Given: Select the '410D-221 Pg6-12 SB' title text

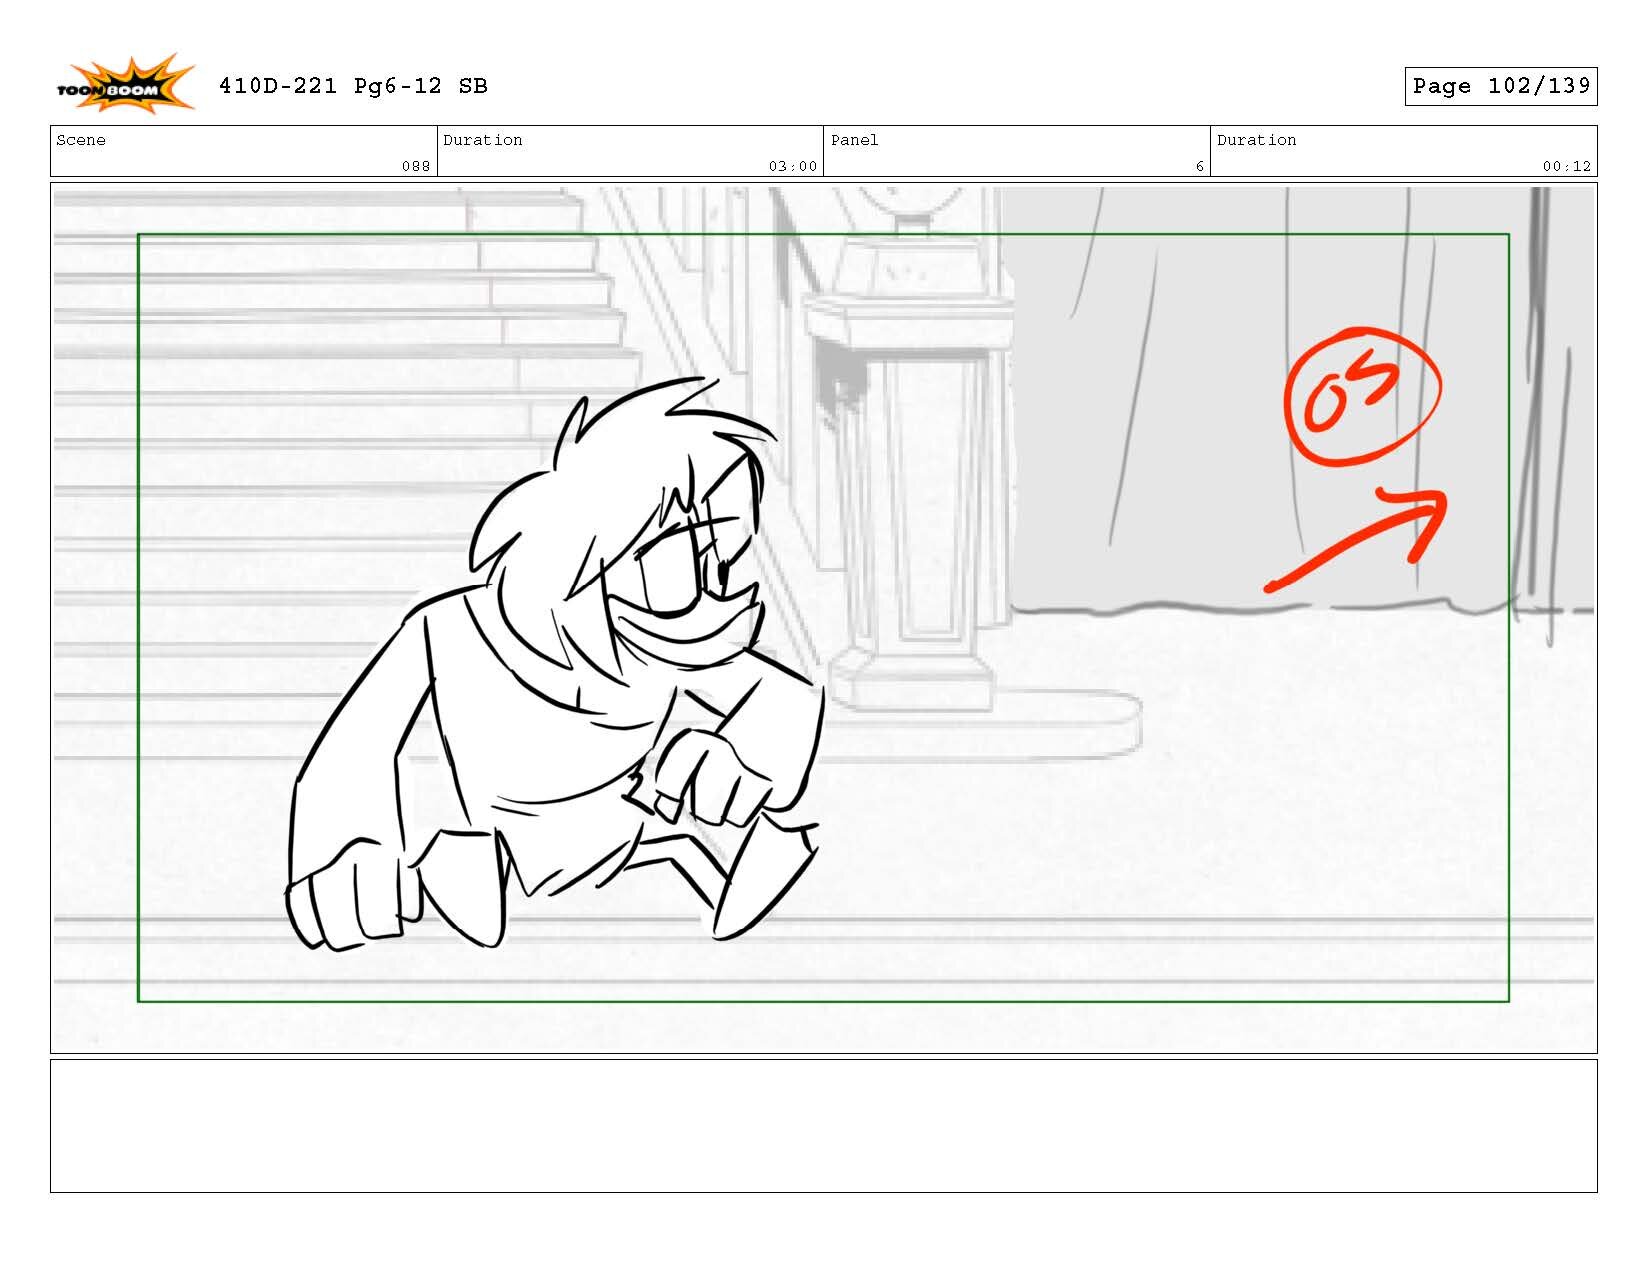Looking at the screenshot, I should 353,86.
